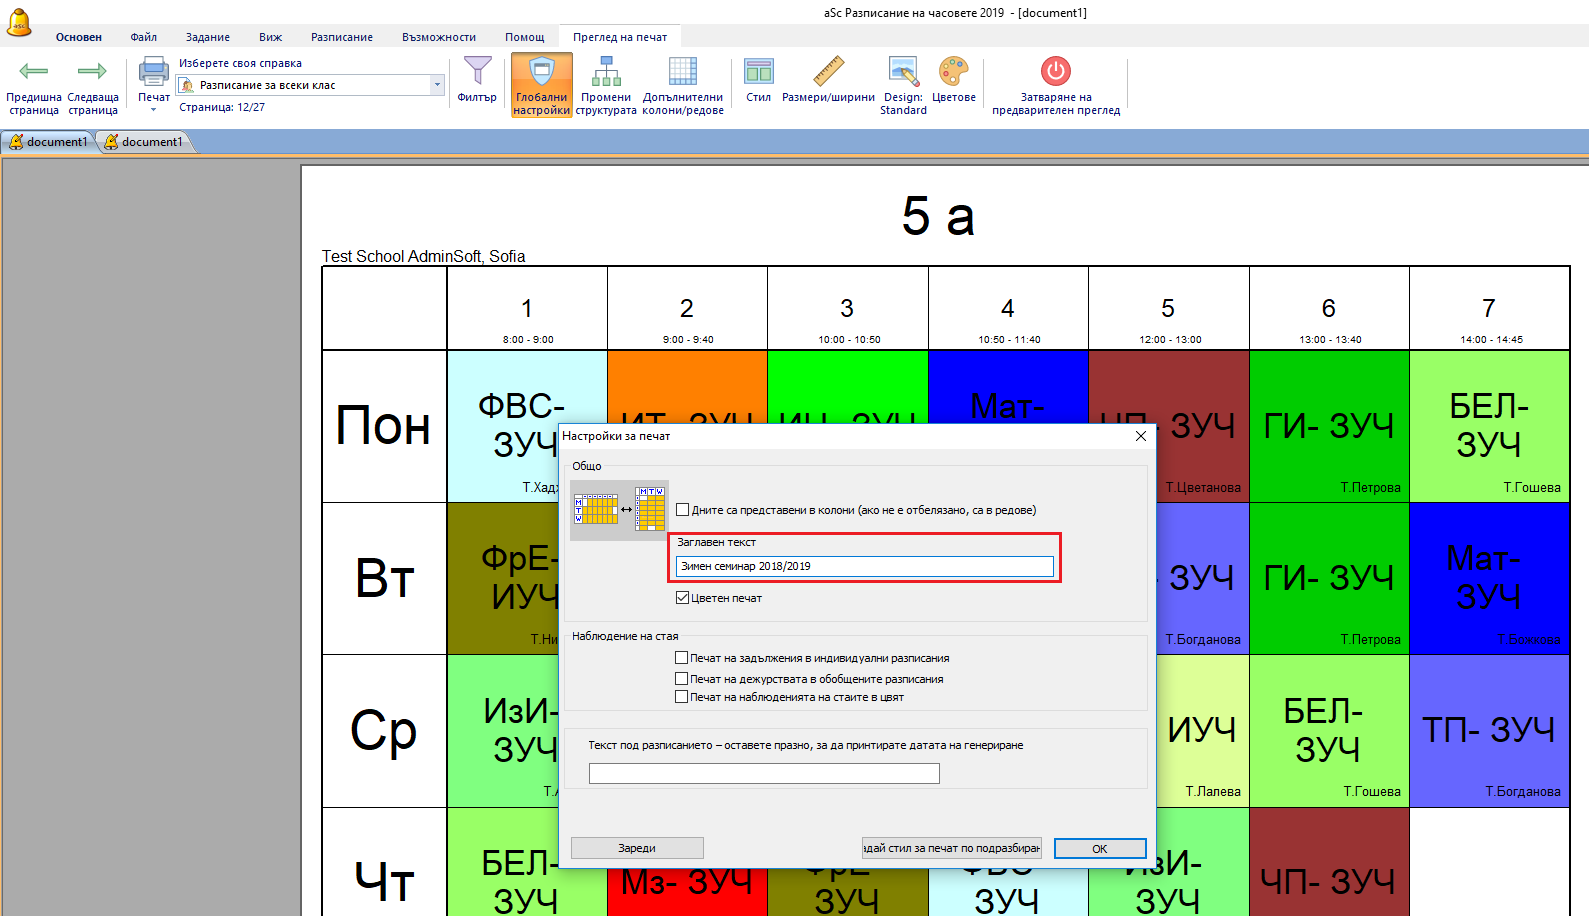Enable Печат на дежурствата в обобщените разписания

point(682,679)
